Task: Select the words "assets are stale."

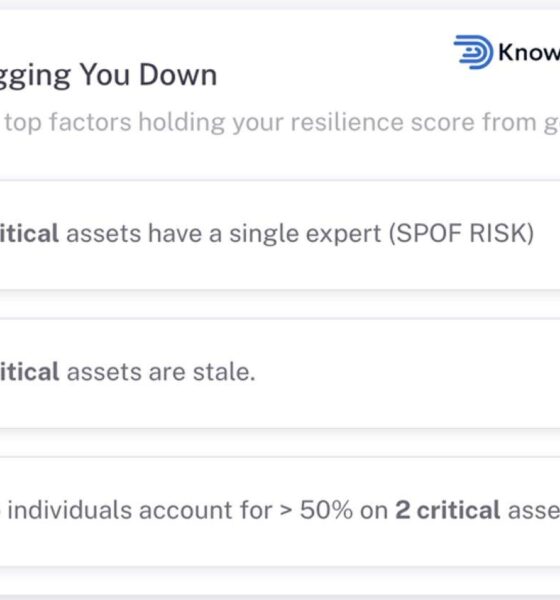Action: click(161, 372)
